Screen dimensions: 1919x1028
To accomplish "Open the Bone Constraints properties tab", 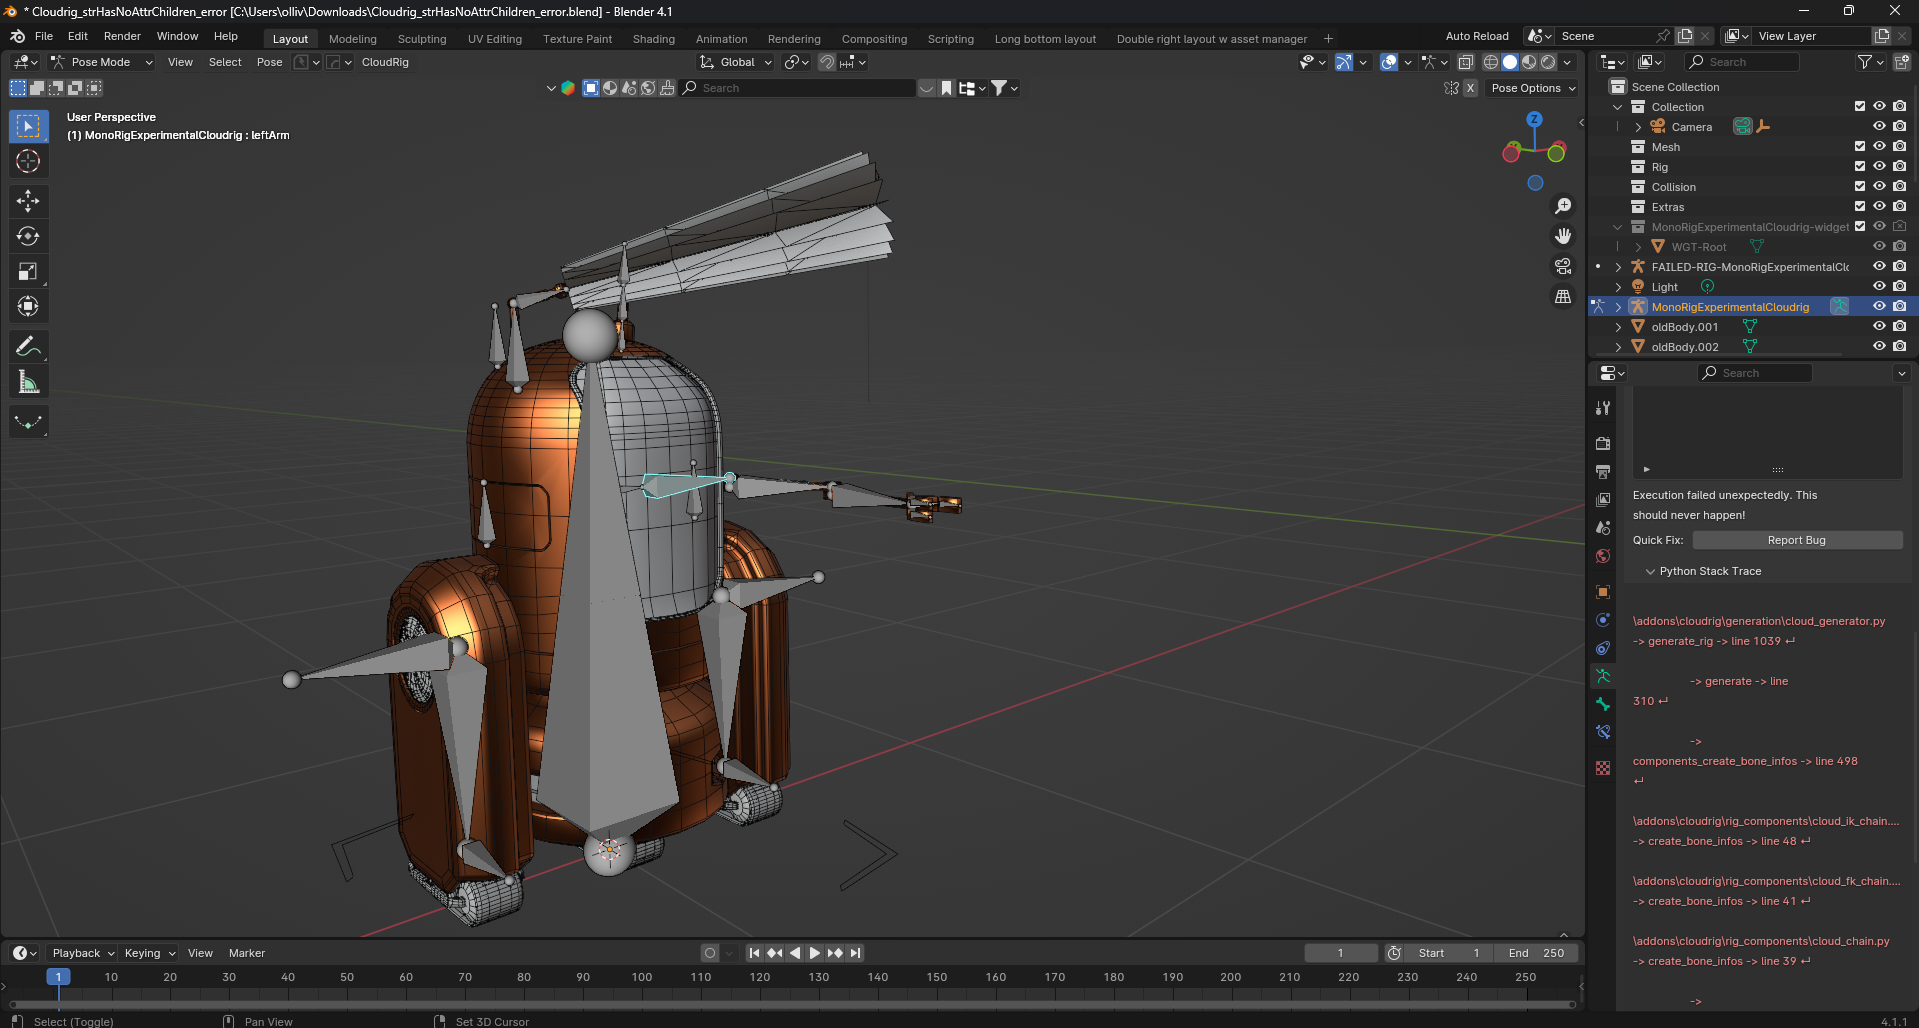I will coord(1603,732).
